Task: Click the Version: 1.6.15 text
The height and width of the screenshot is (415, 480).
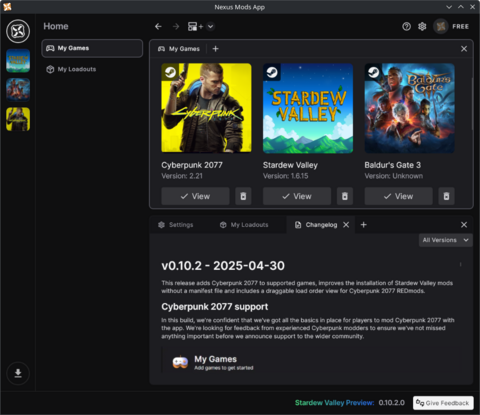Action: pos(286,176)
